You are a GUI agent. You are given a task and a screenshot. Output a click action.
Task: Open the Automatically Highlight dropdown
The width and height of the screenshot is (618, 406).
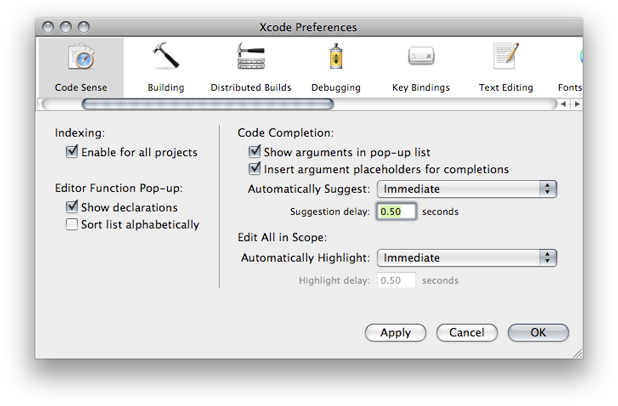coord(466,258)
